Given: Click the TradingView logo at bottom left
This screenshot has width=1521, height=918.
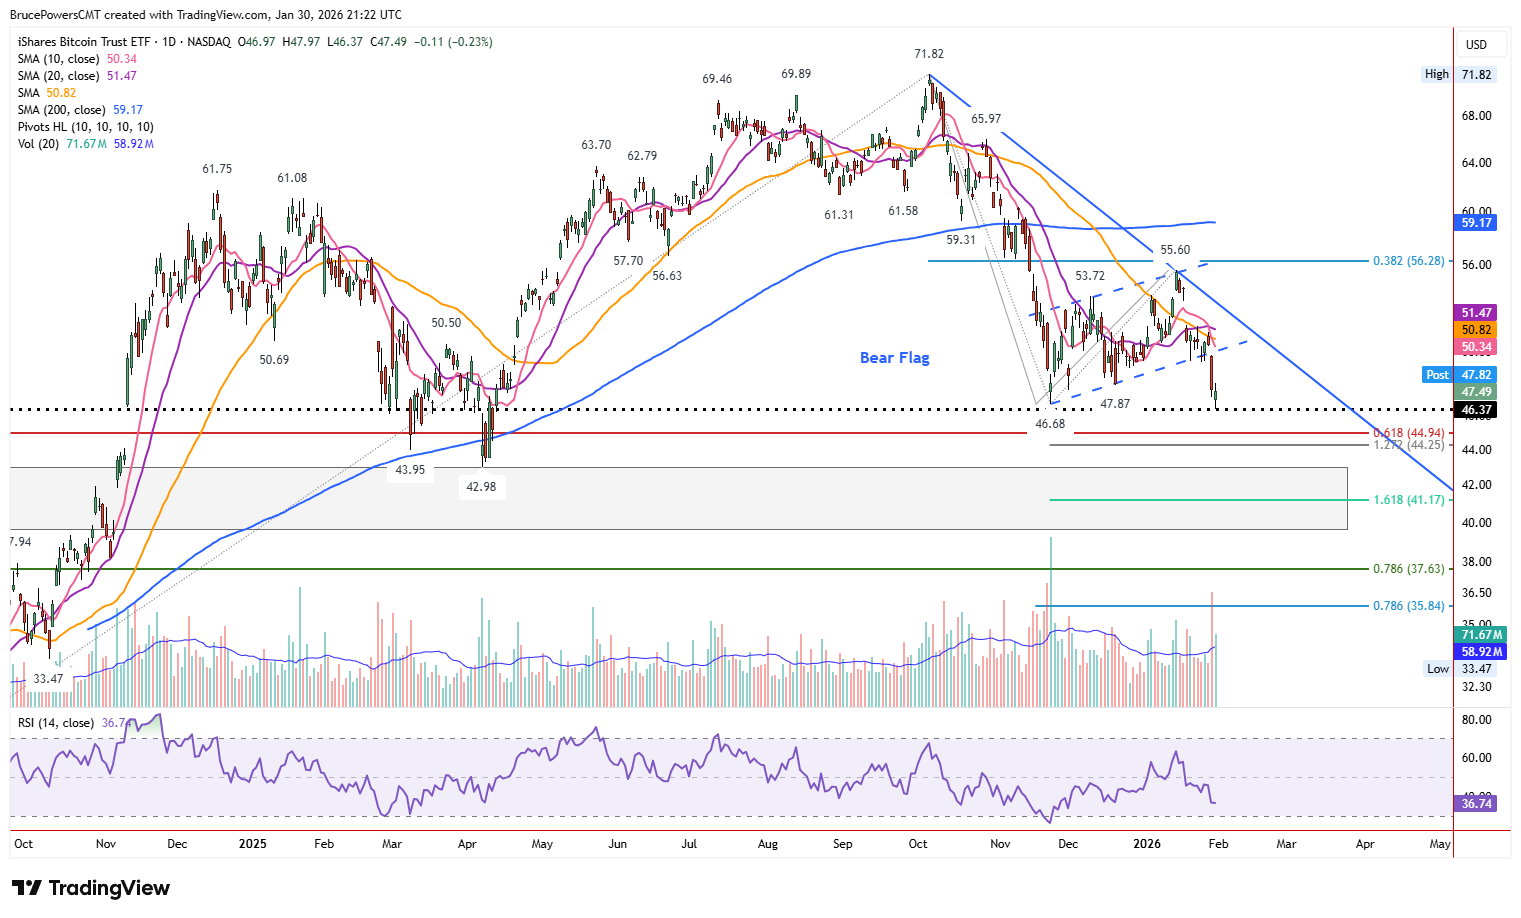Looking at the screenshot, I should (x=90, y=888).
